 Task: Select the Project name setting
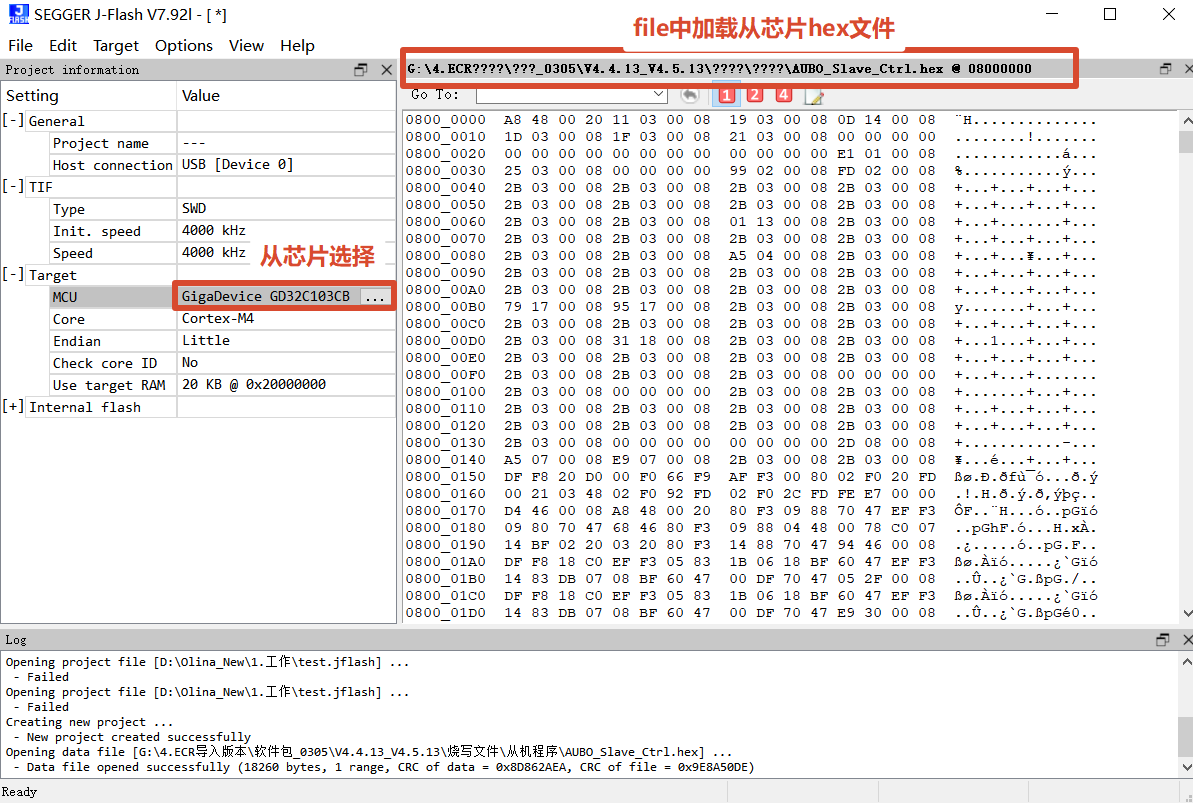(100, 143)
